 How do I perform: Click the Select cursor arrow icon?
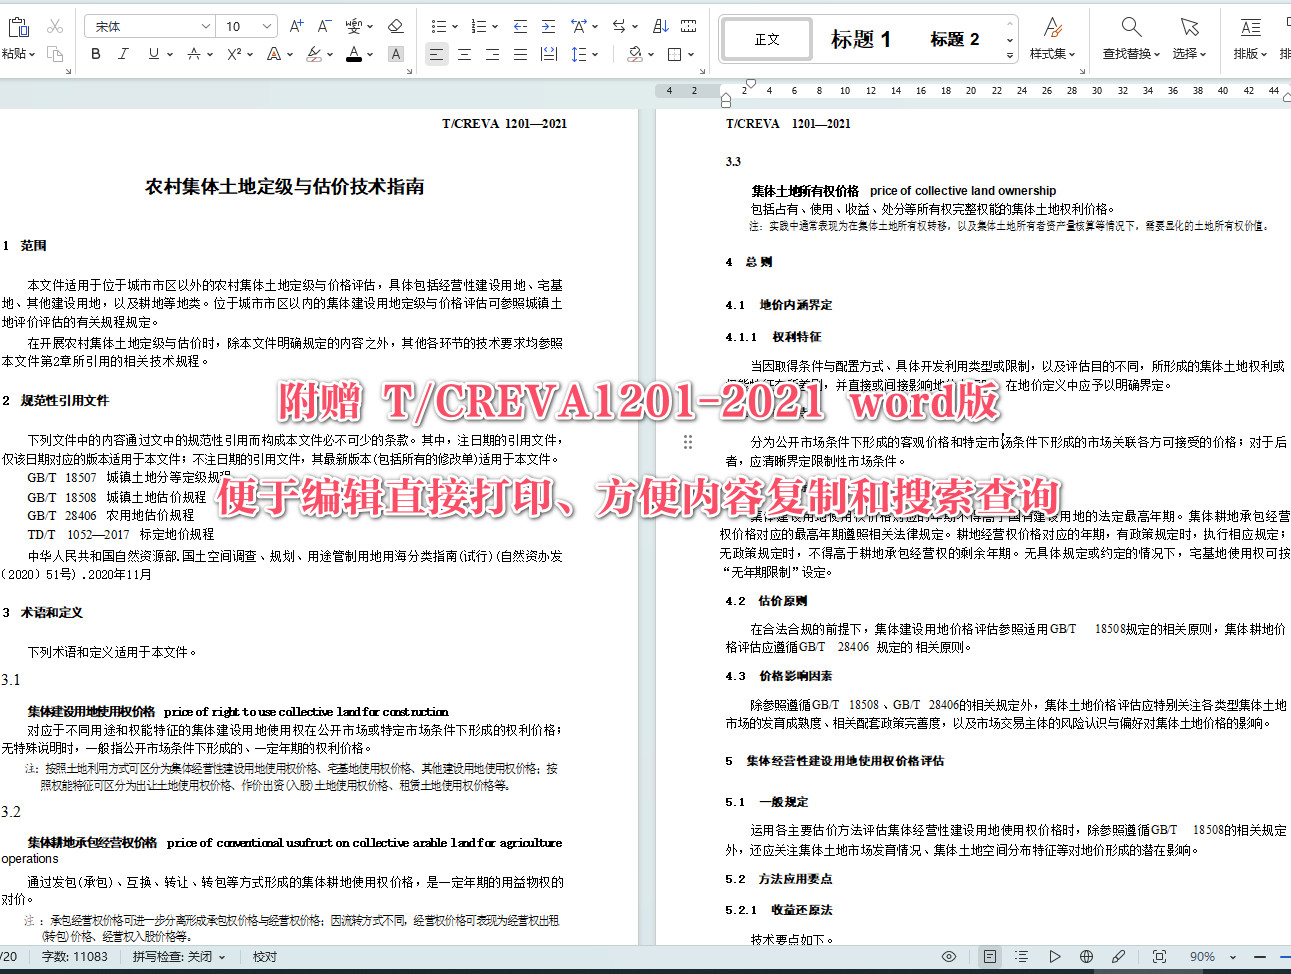coord(1189,27)
